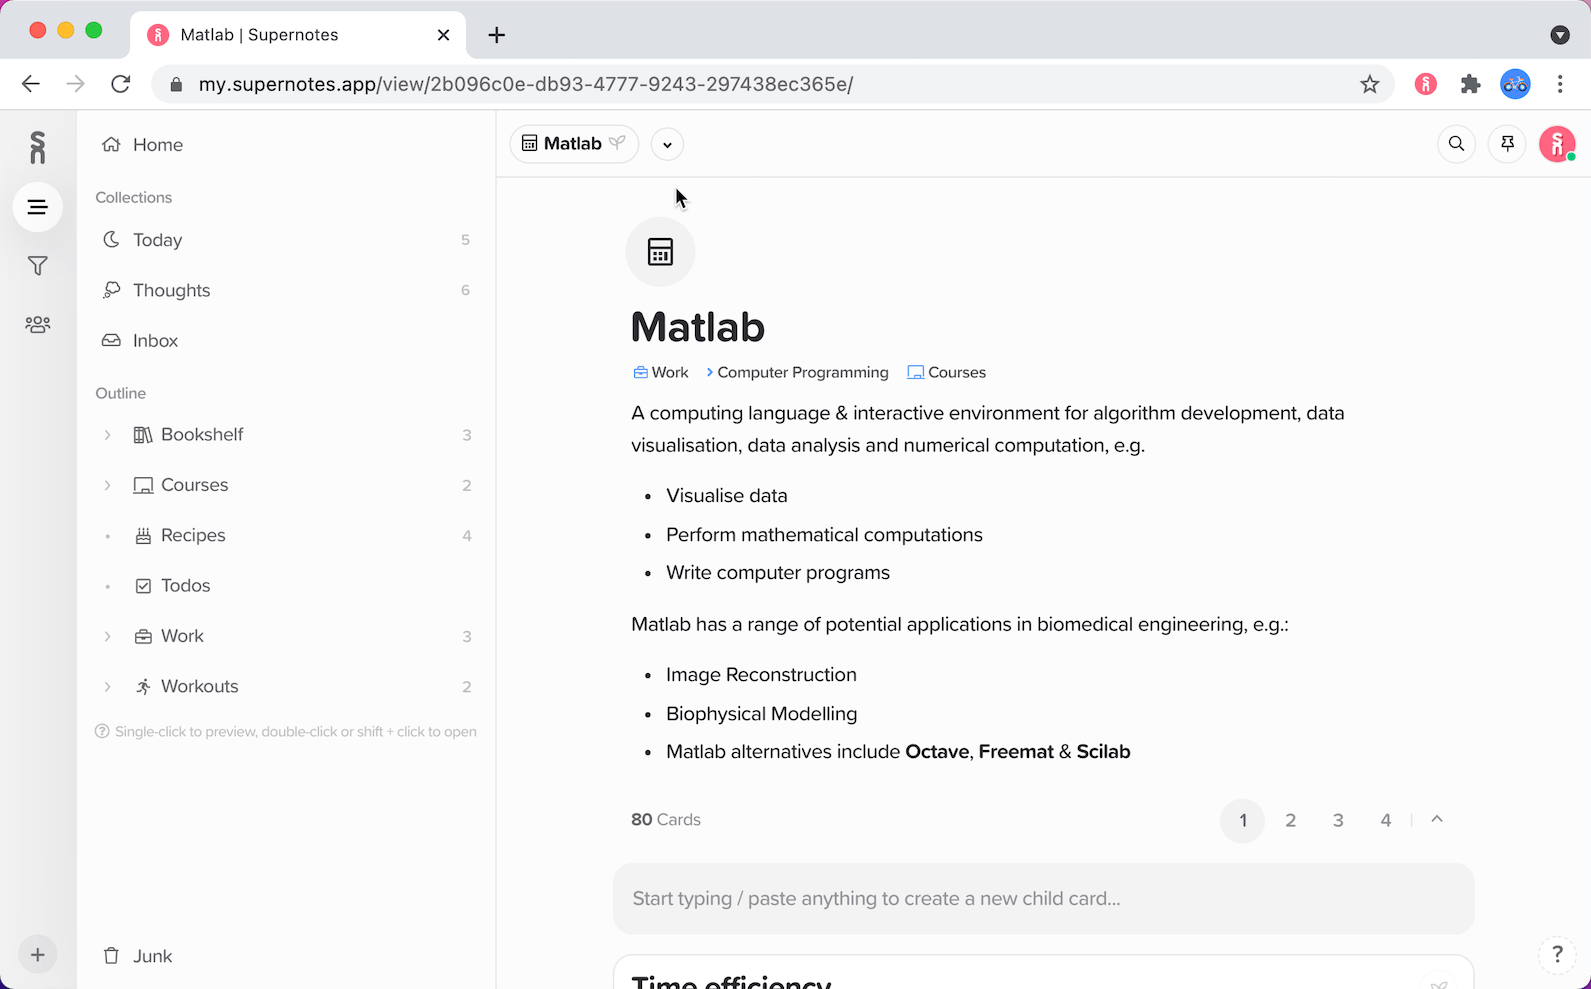Screen dimensions: 1591x989
Task: Follow the Computer Programming parent link
Action: [802, 372]
